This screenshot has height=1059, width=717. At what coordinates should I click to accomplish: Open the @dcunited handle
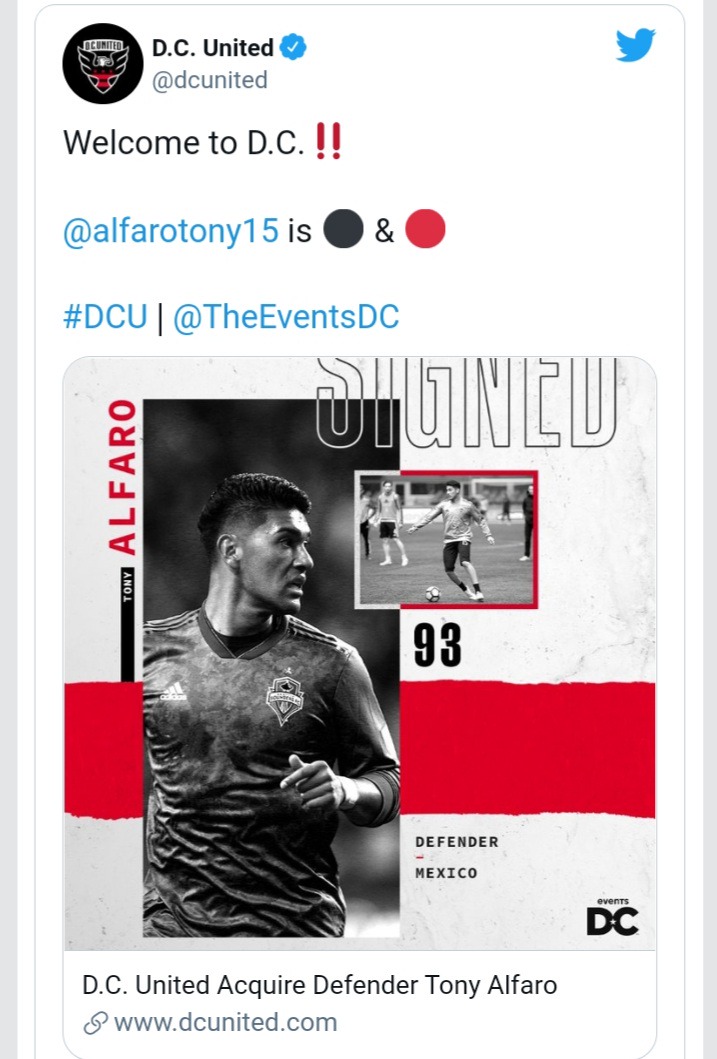point(210,80)
